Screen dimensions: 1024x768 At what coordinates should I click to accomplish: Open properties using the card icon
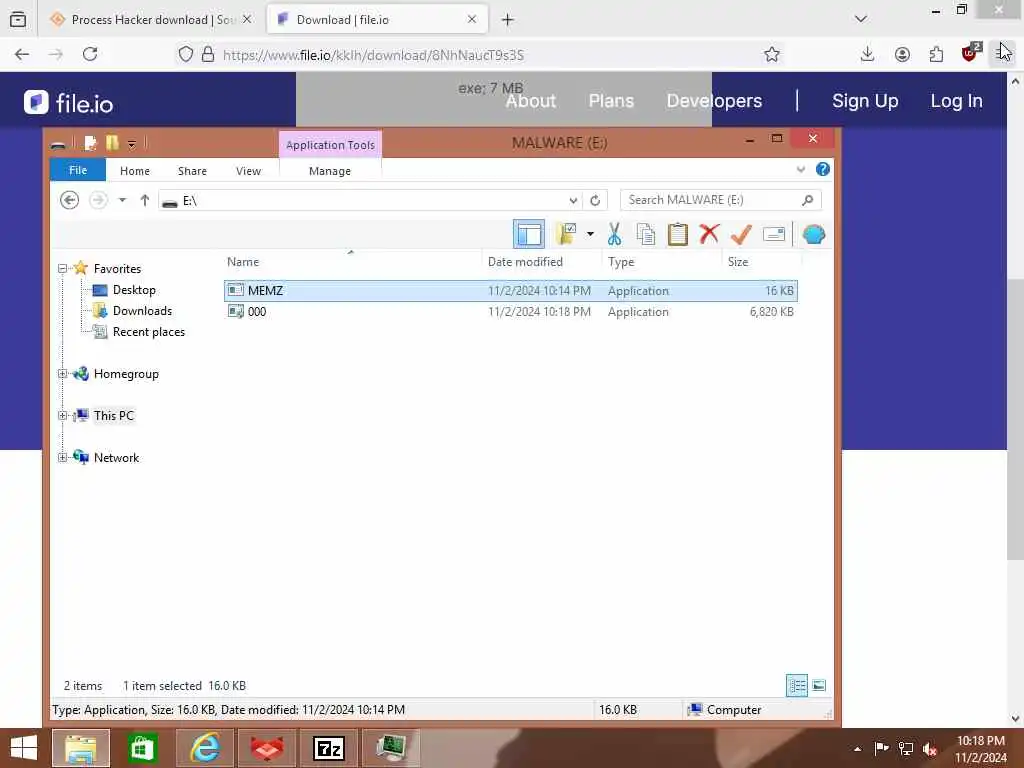(x=773, y=234)
